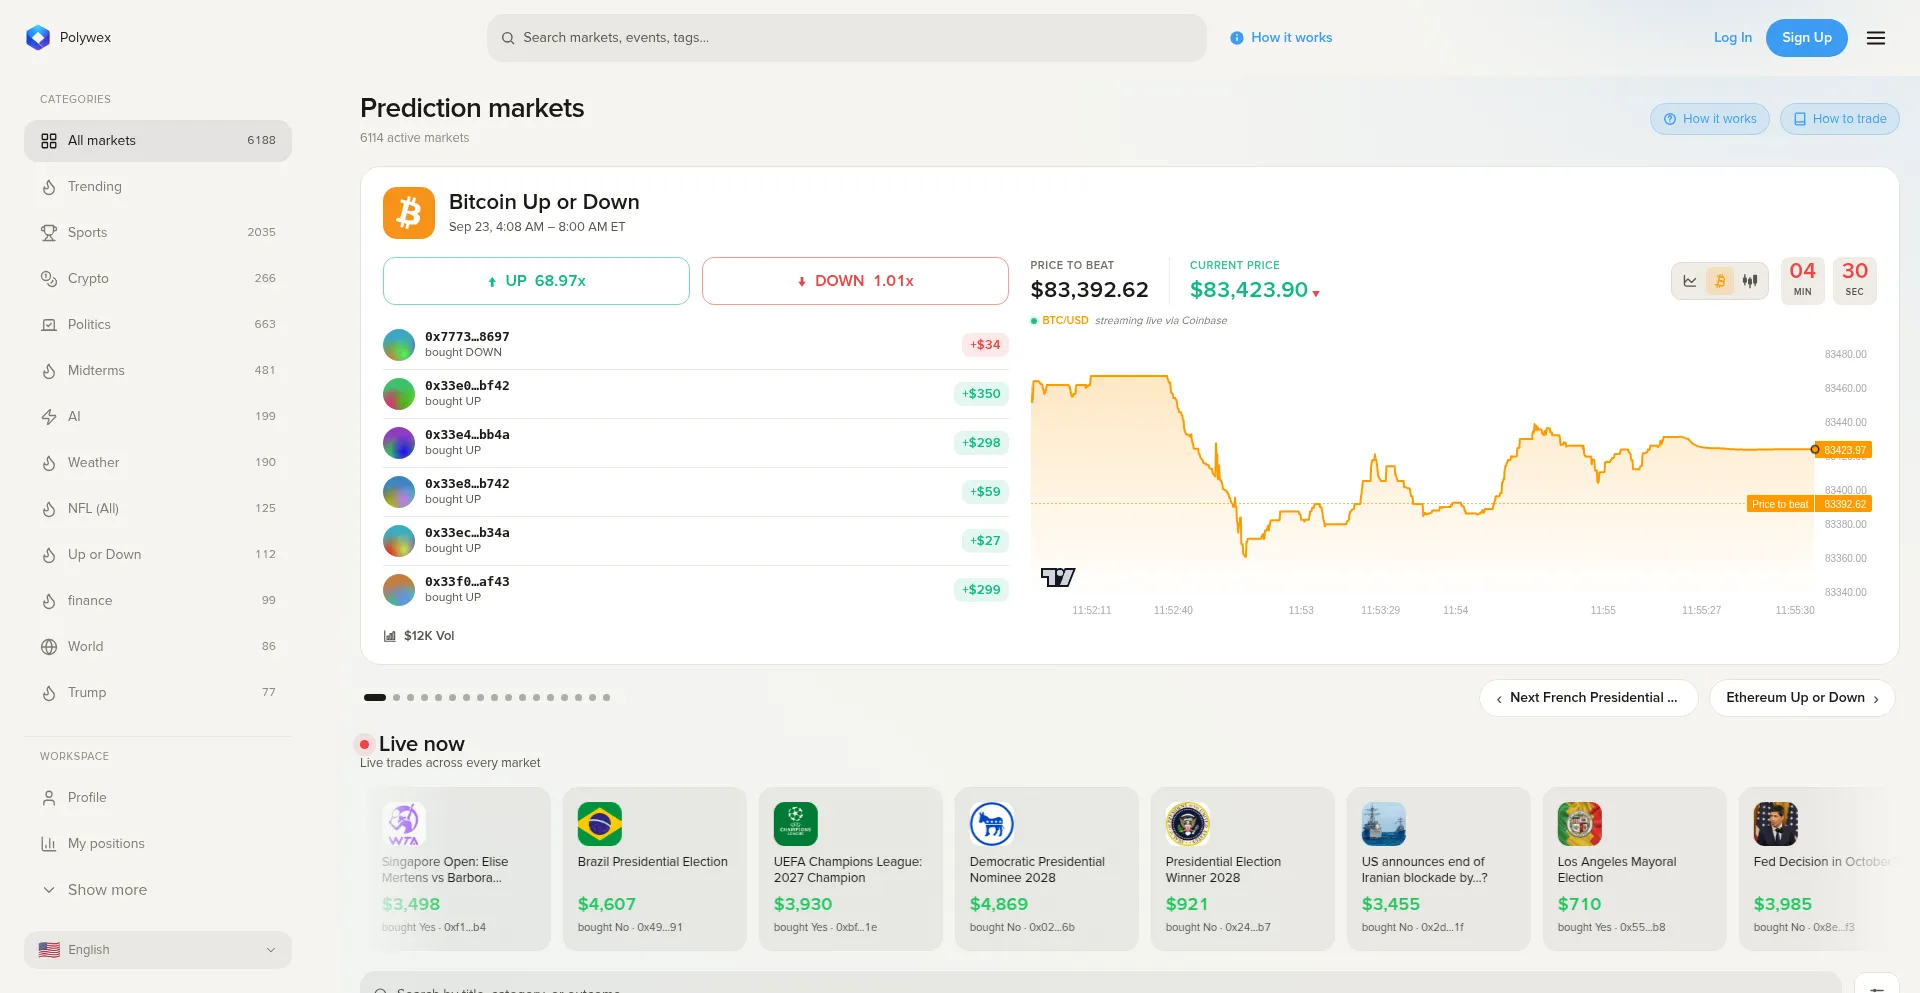Image resolution: width=1920 pixels, height=993 pixels.
Task: Click the Democratic donkey logo icon
Action: pos(992,824)
